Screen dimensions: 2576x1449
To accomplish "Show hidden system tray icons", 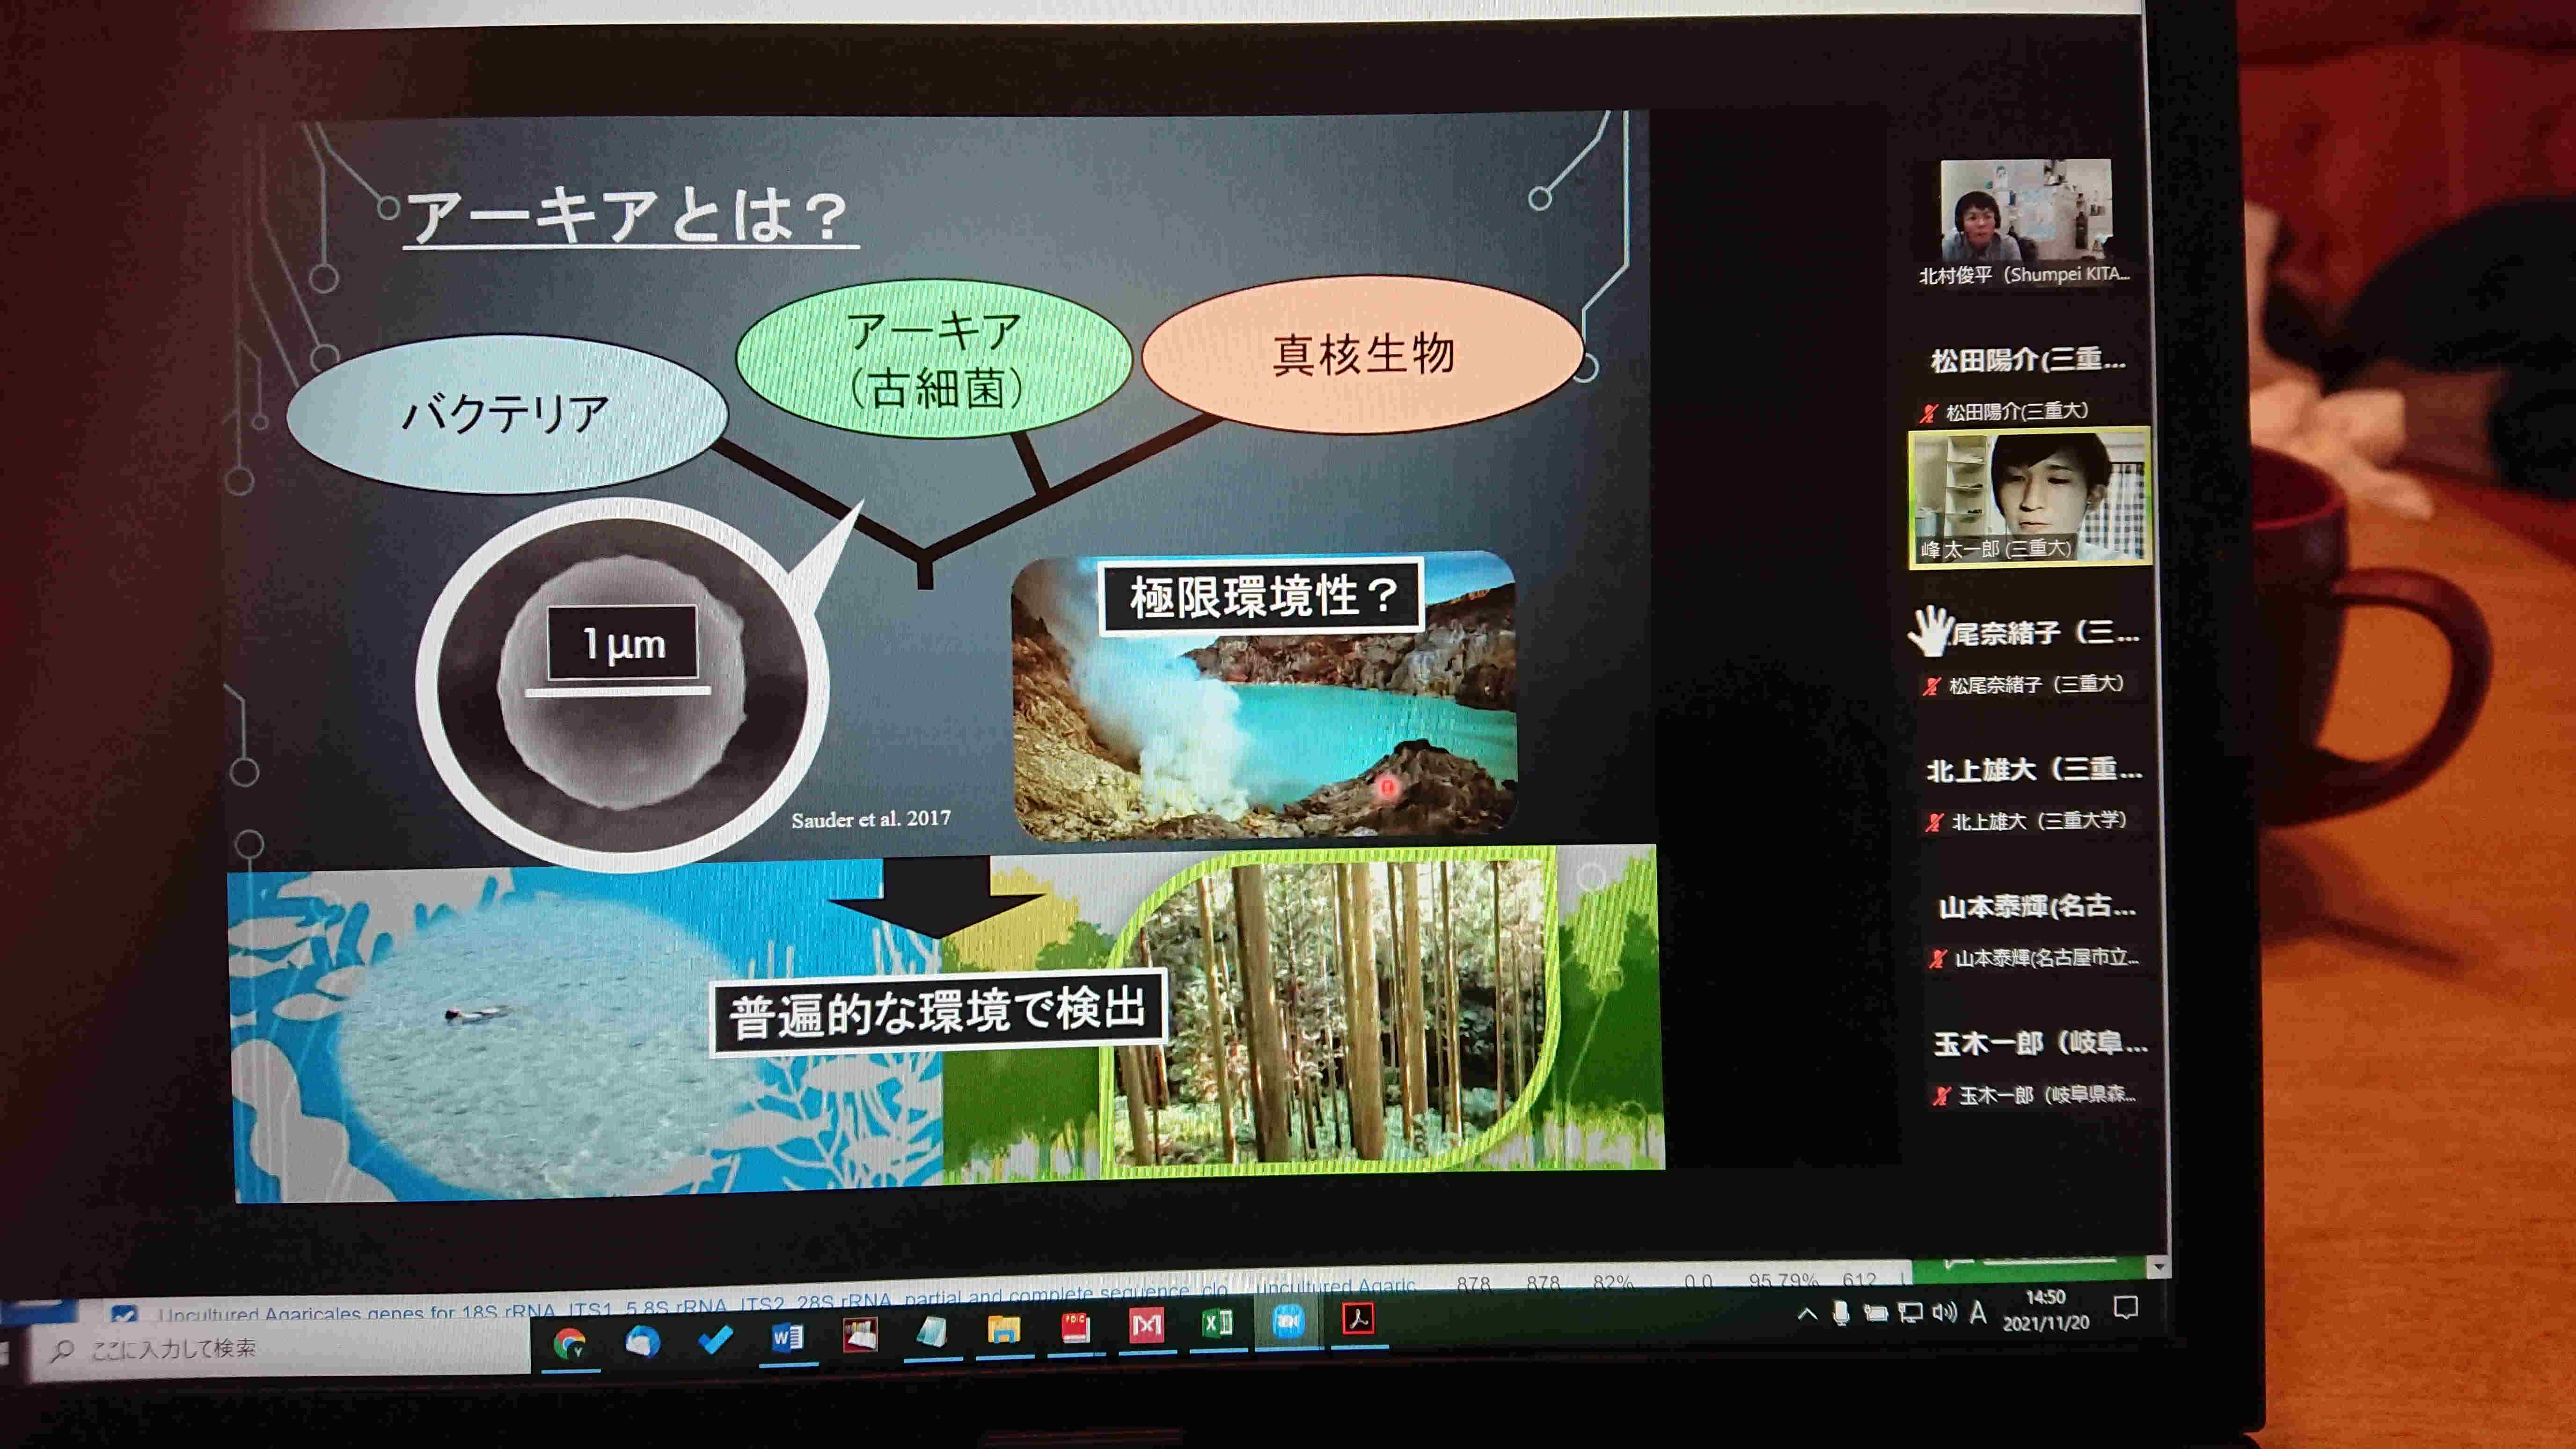I will tap(1807, 1314).
